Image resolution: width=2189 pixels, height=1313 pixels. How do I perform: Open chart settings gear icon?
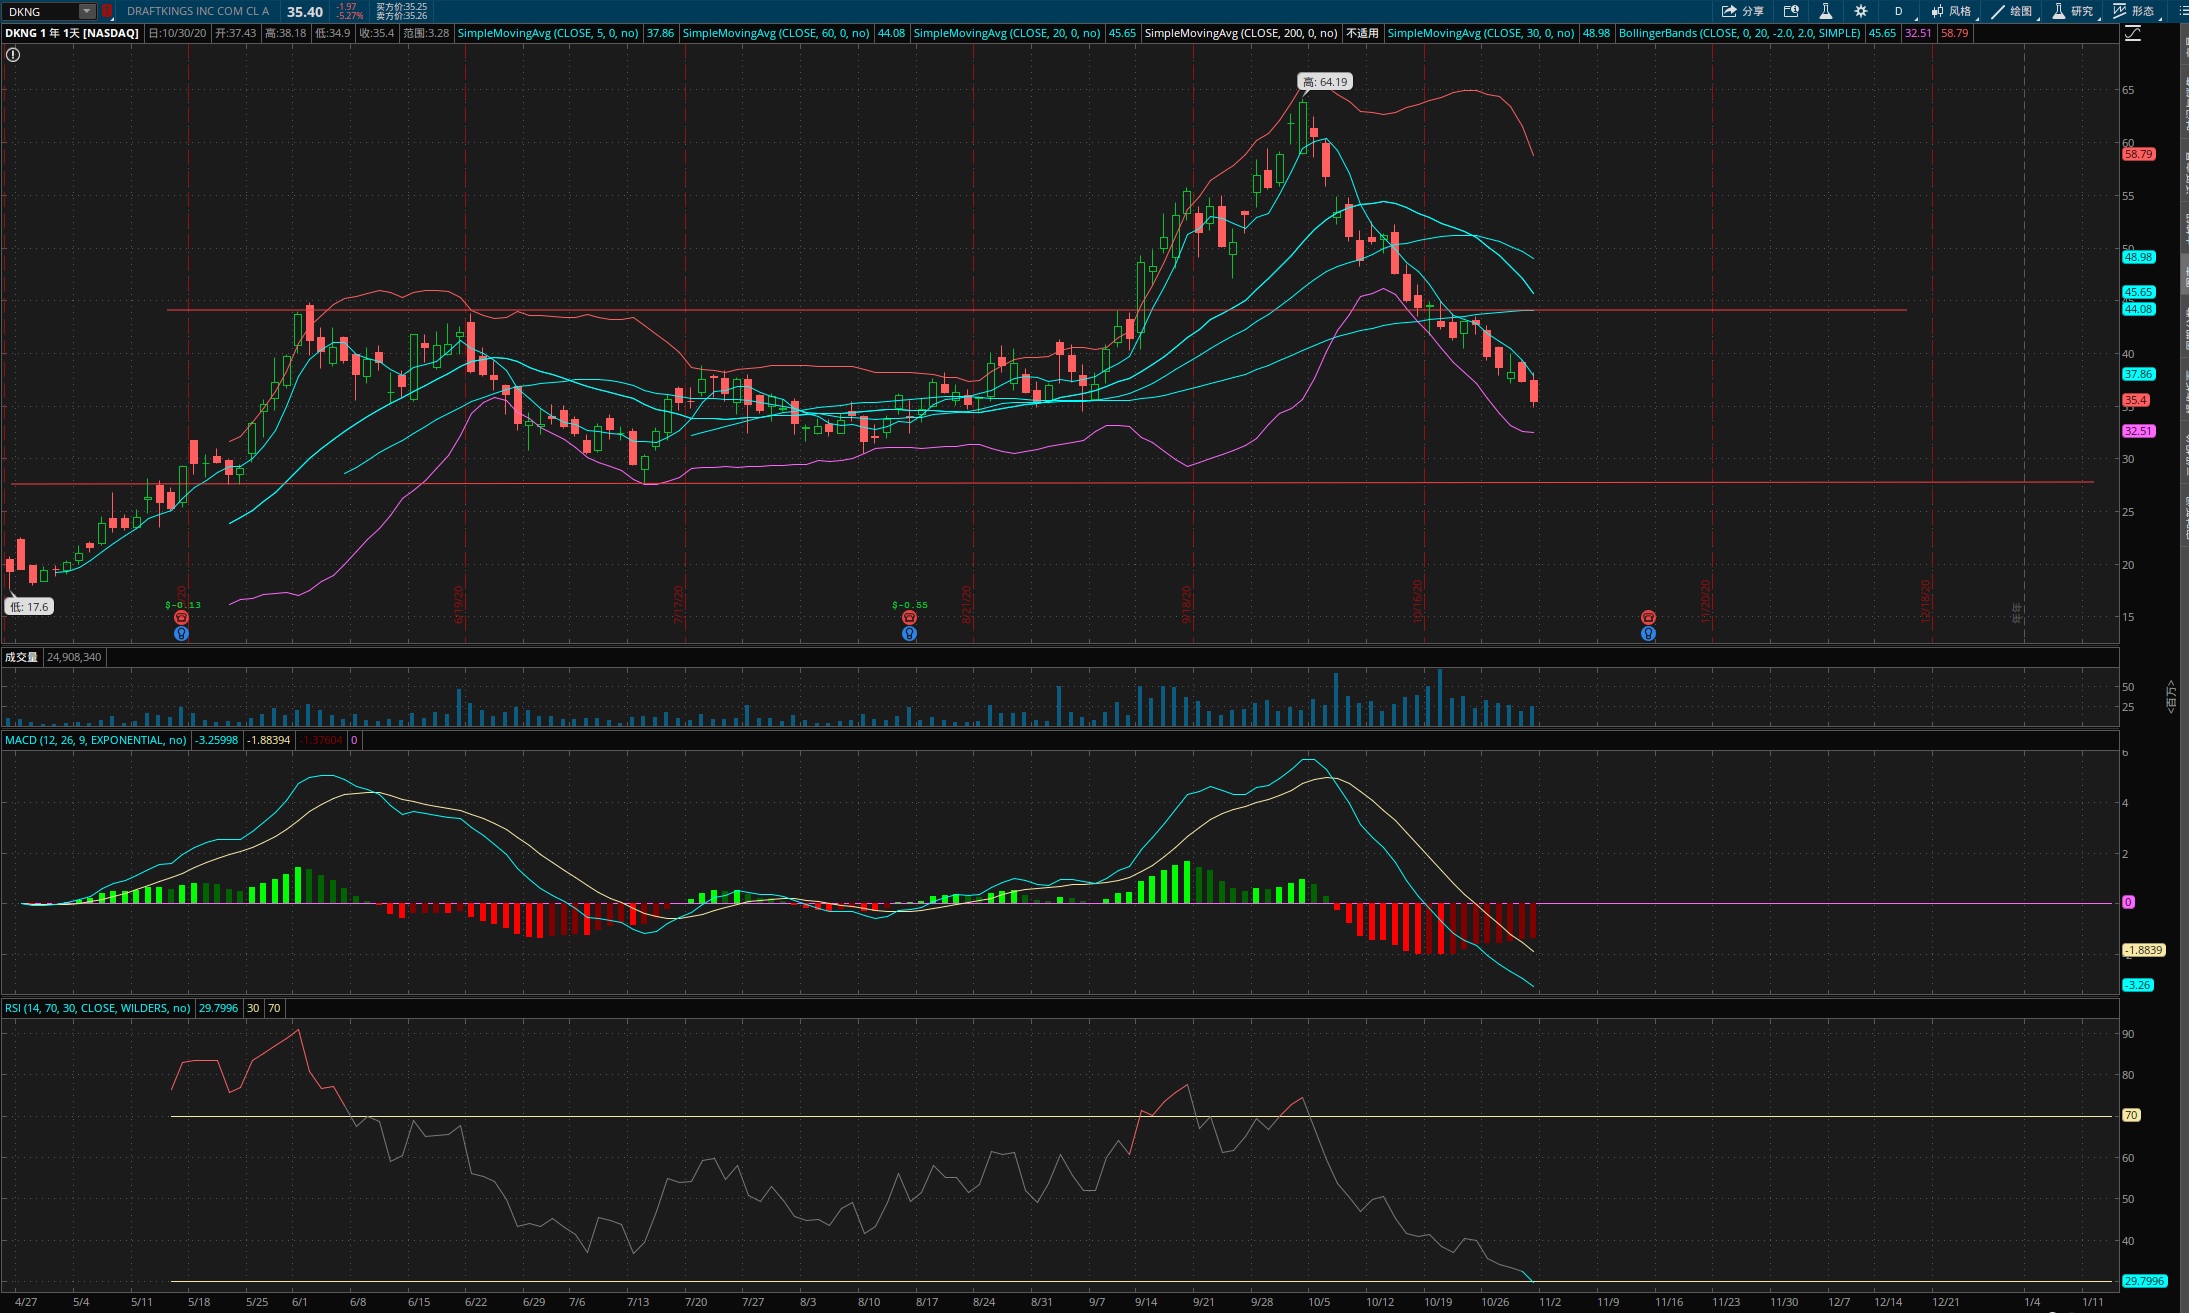pyautogui.click(x=1860, y=11)
